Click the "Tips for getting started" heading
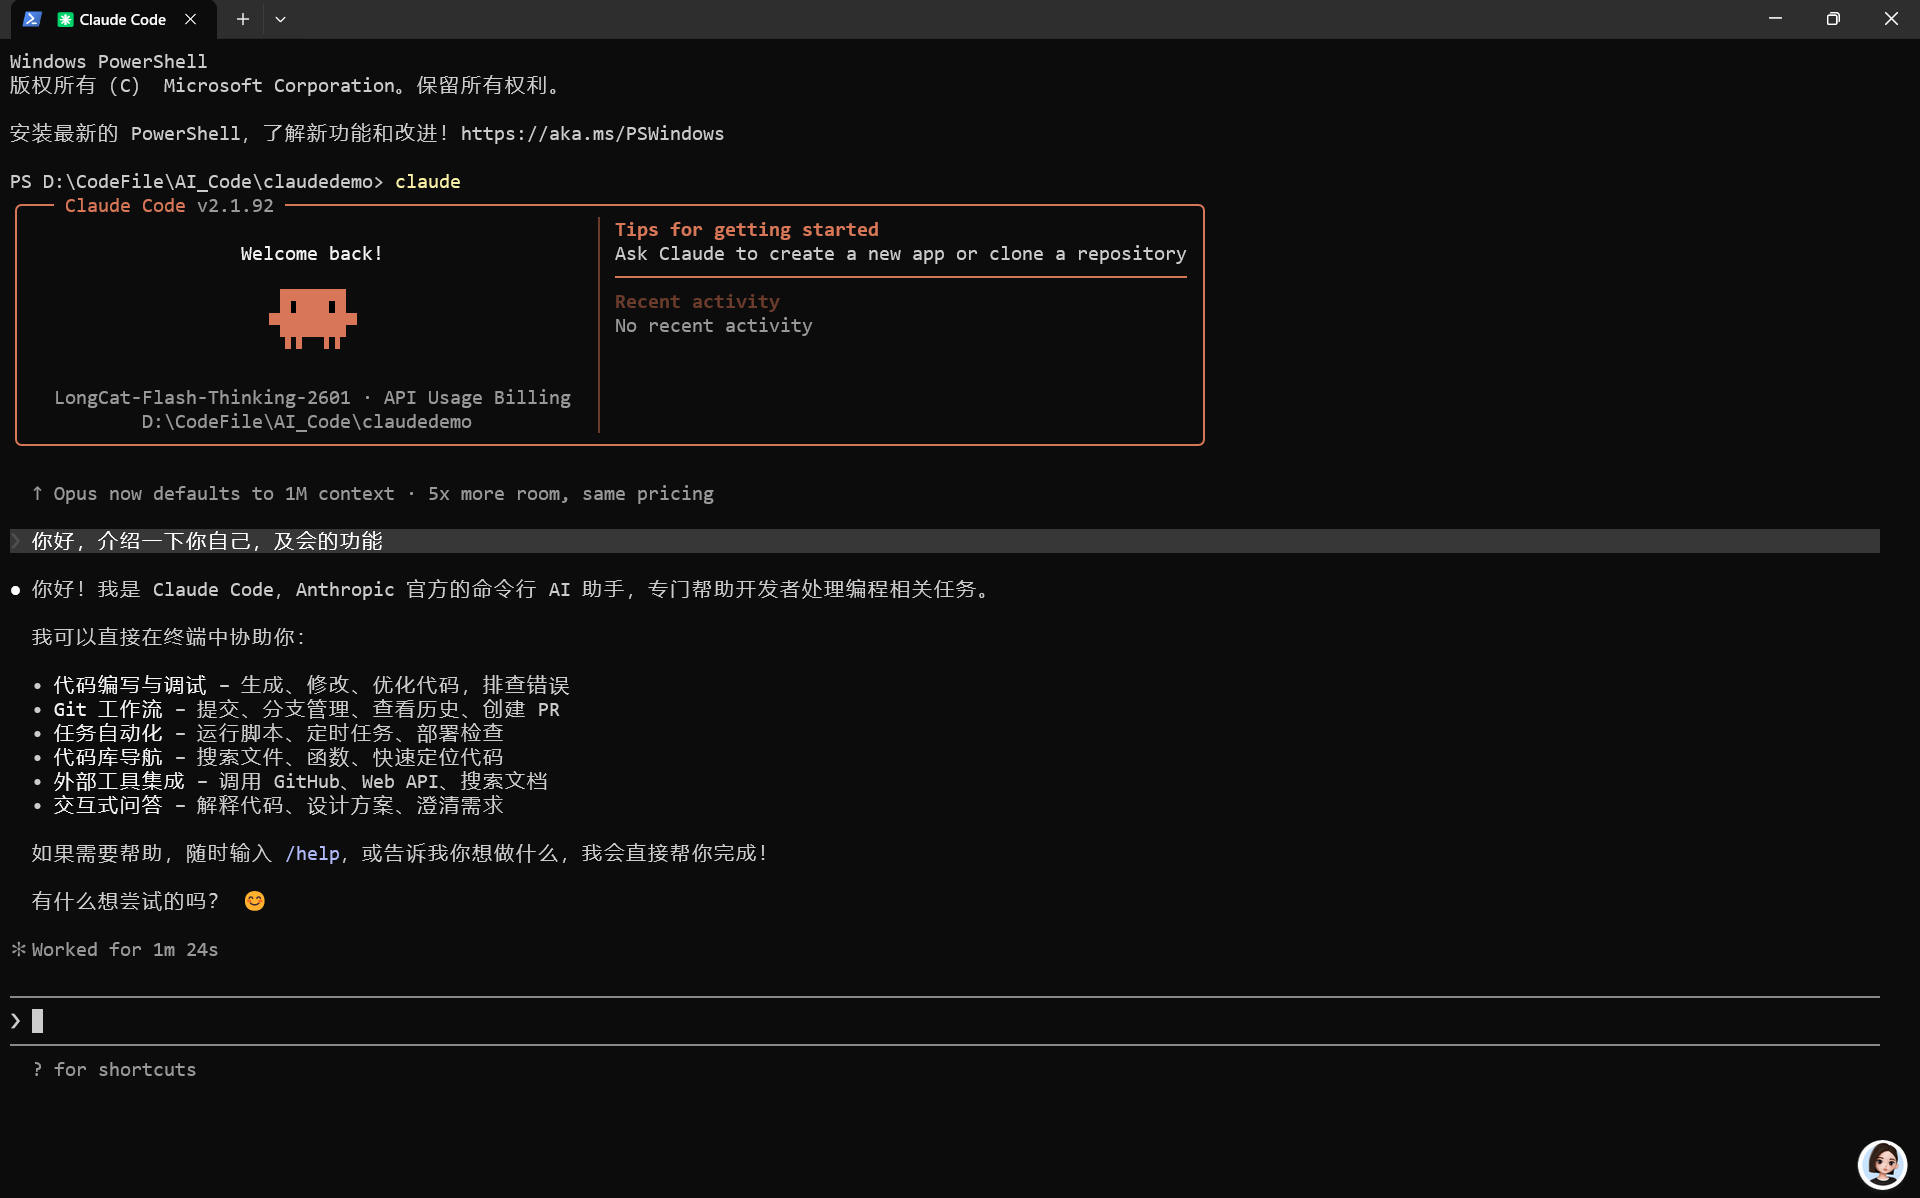Image resolution: width=1920 pixels, height=1198 pixels. tap(747, 230)
